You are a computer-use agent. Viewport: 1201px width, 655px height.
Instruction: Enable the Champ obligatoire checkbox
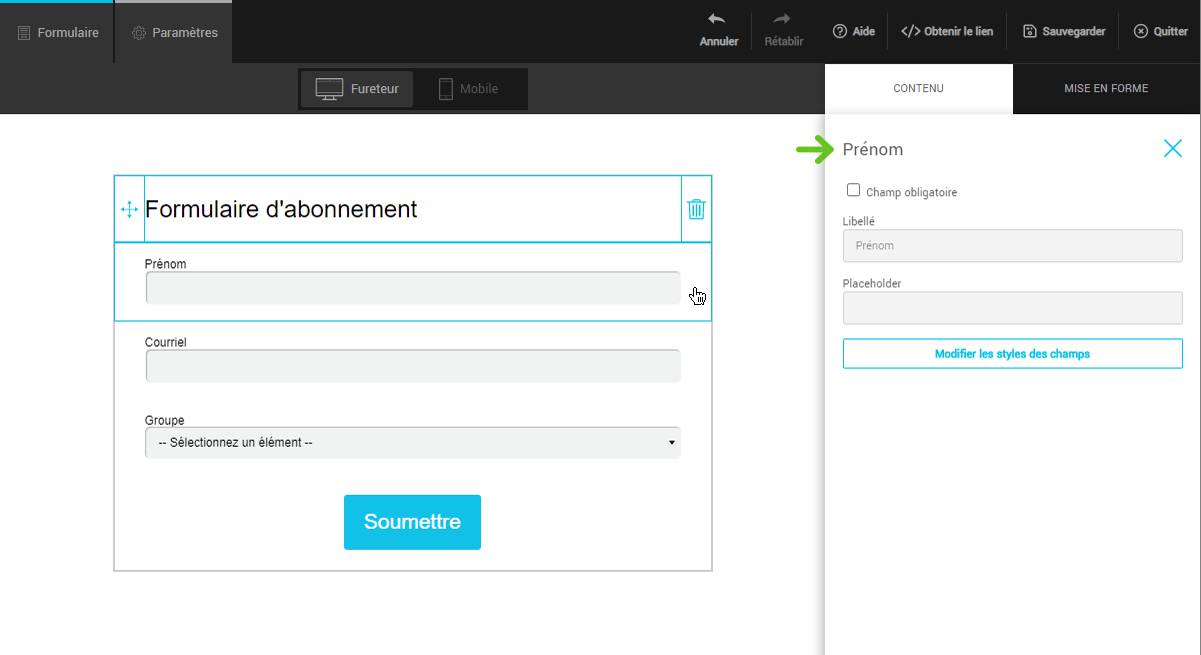point(853,190)
